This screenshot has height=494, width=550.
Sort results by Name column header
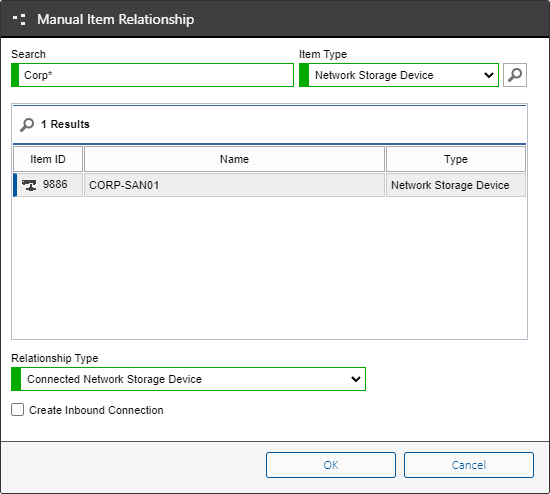tap(234, 159)
